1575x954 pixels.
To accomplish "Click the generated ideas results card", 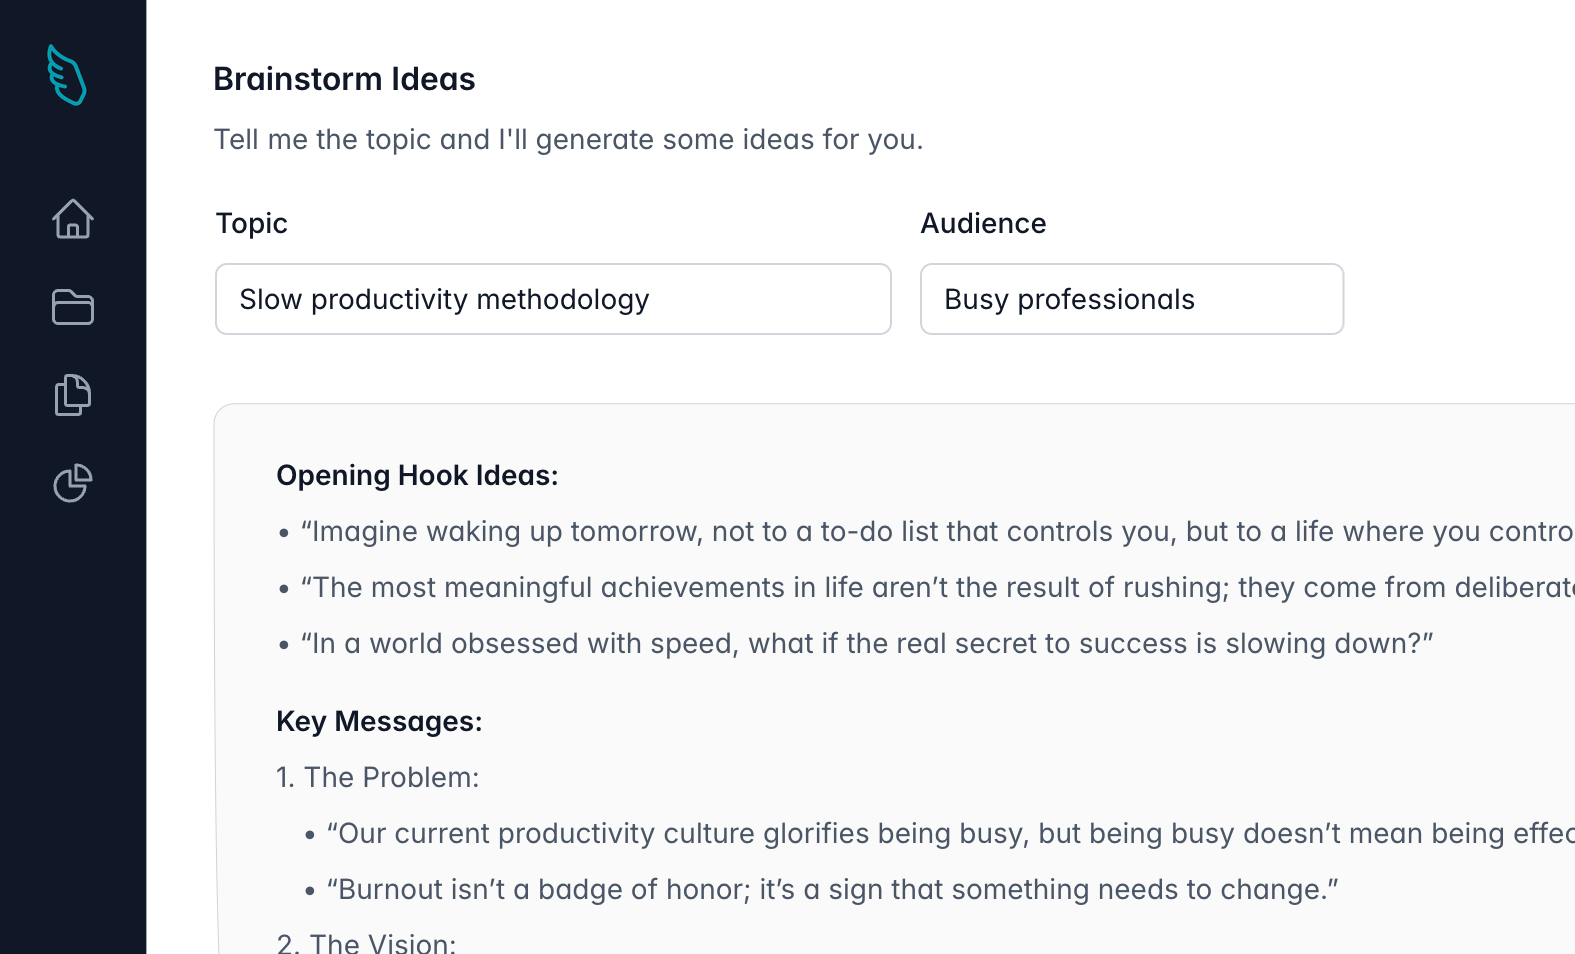I will pos(890,670).
